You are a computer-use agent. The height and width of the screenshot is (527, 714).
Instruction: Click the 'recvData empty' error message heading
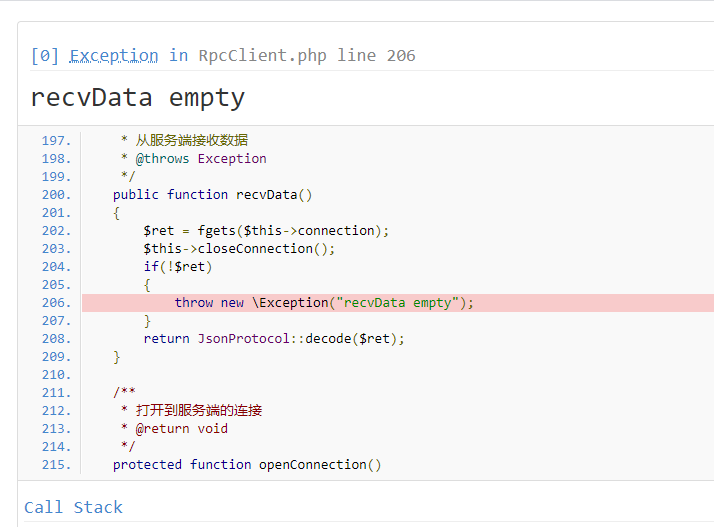[138, 98]
